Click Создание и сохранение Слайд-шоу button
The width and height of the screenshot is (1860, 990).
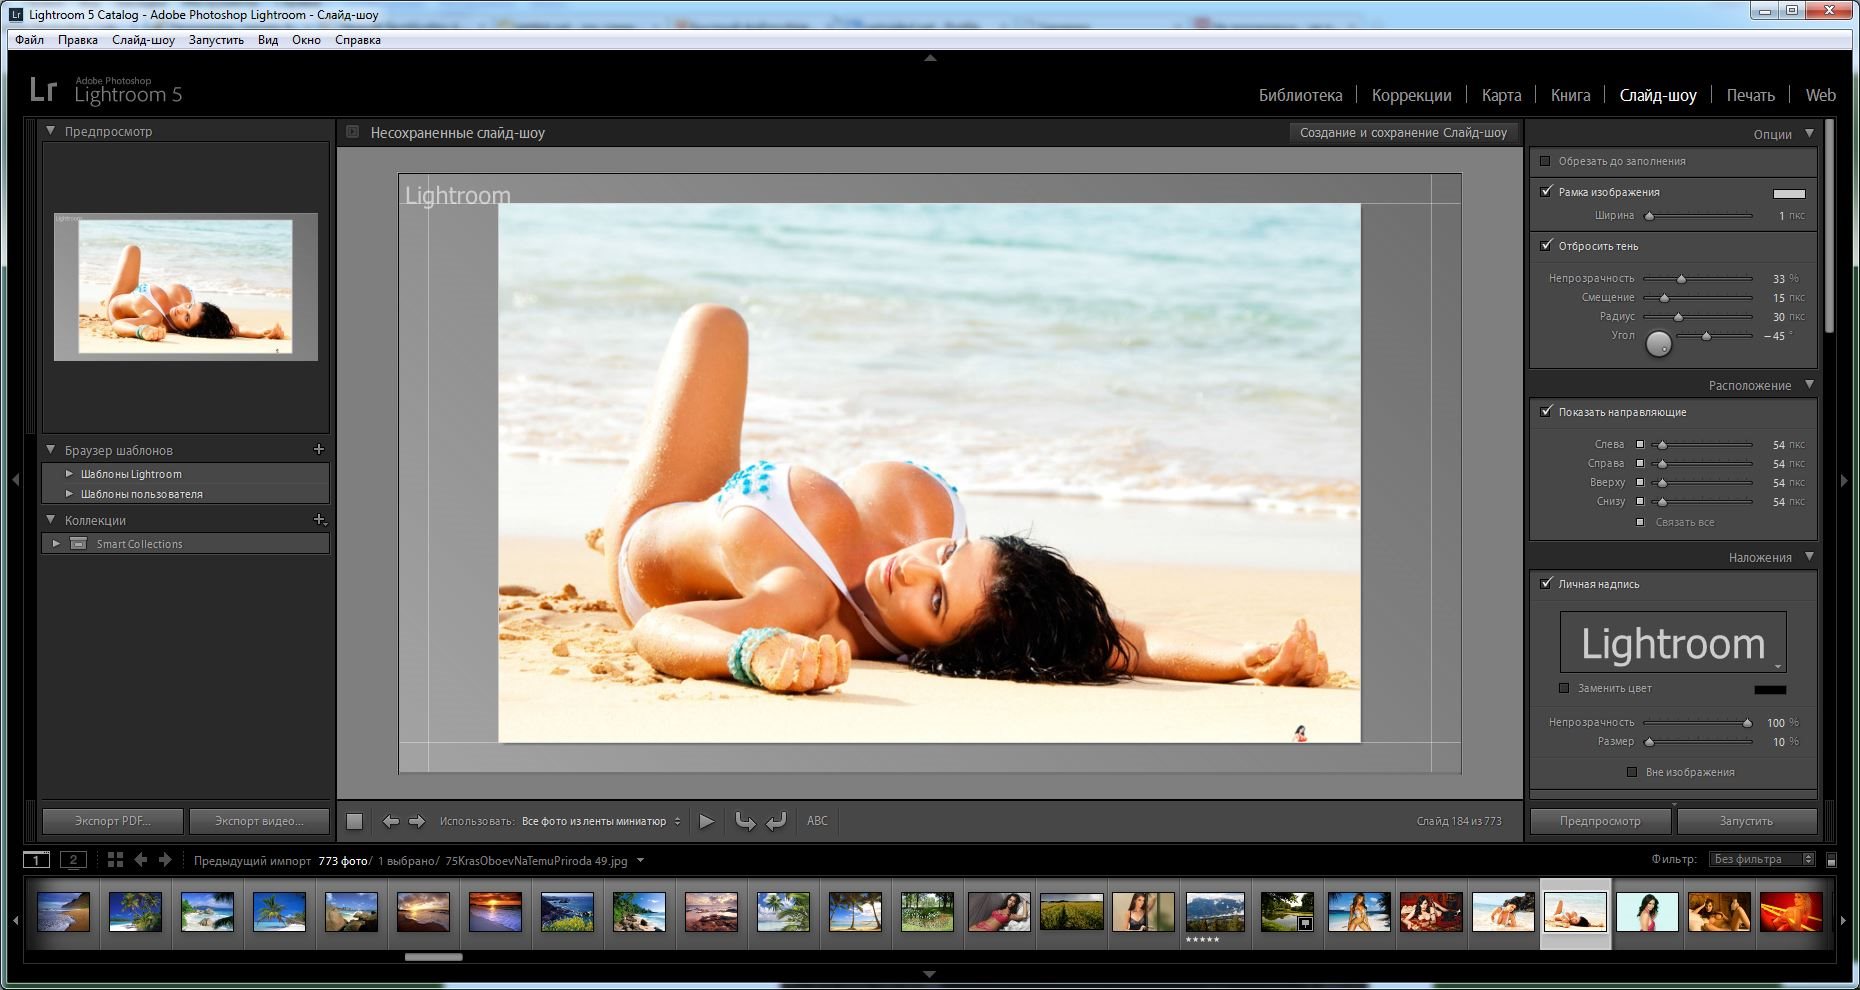point(1403,132)
